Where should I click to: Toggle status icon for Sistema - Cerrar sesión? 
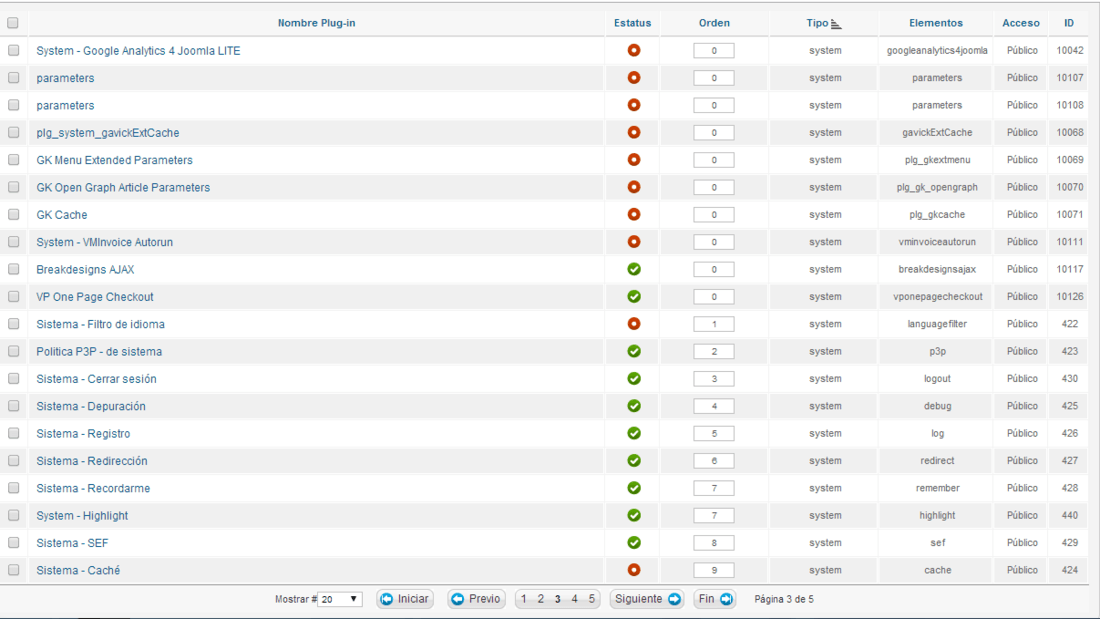coord(633,379)
